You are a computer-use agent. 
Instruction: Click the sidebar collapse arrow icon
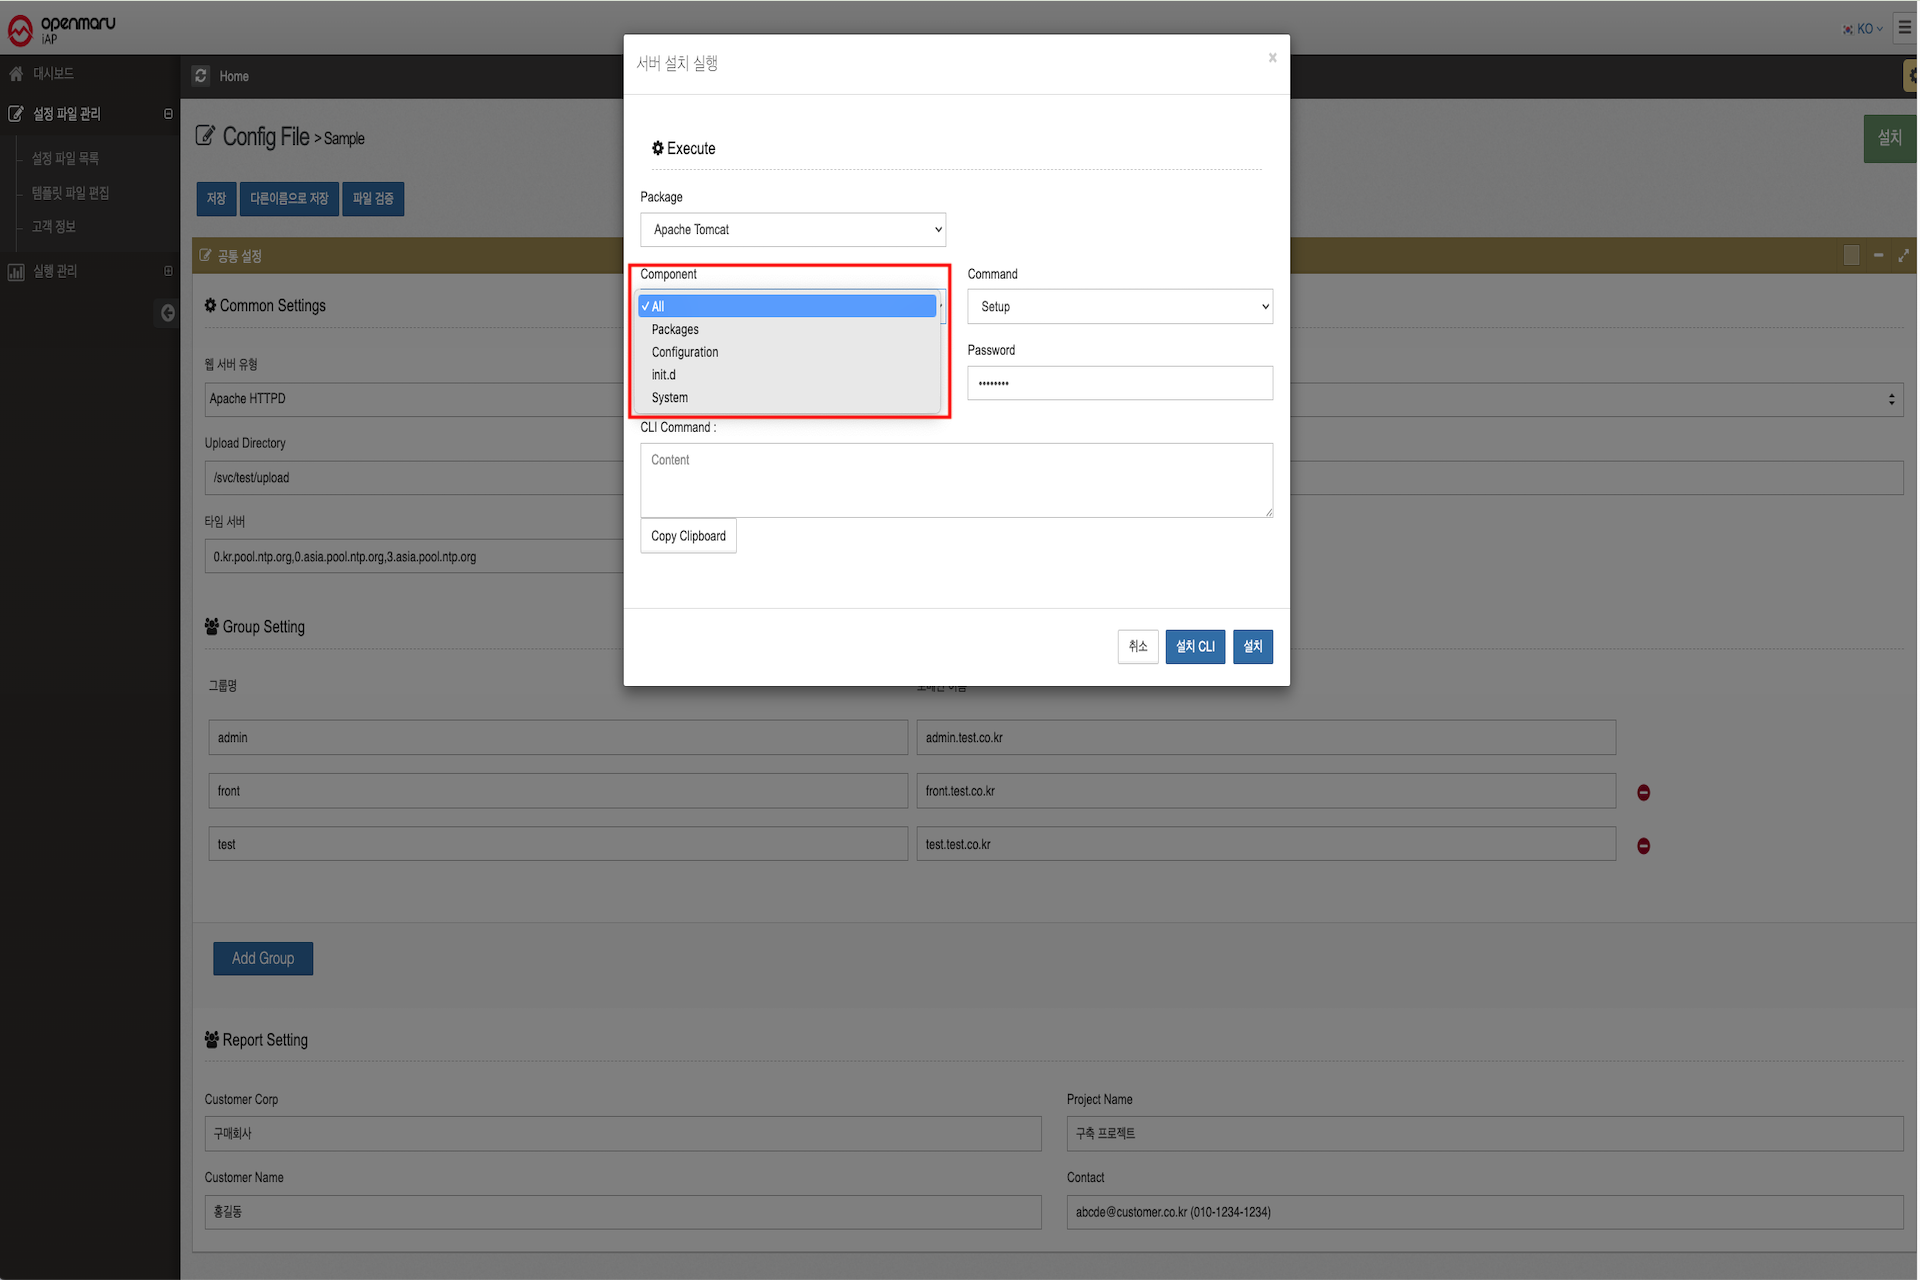[x=167, y=313]
